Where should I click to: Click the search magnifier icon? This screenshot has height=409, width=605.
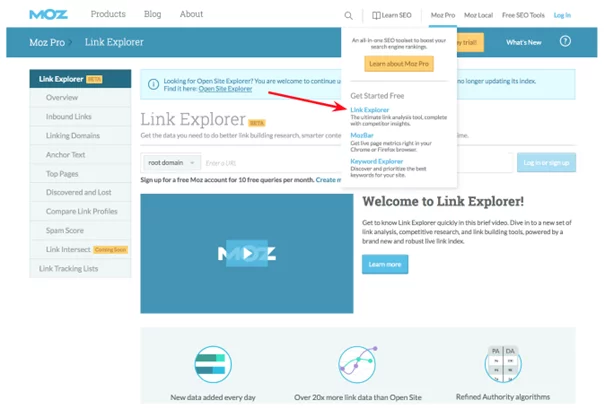click(x=348, y=15)
